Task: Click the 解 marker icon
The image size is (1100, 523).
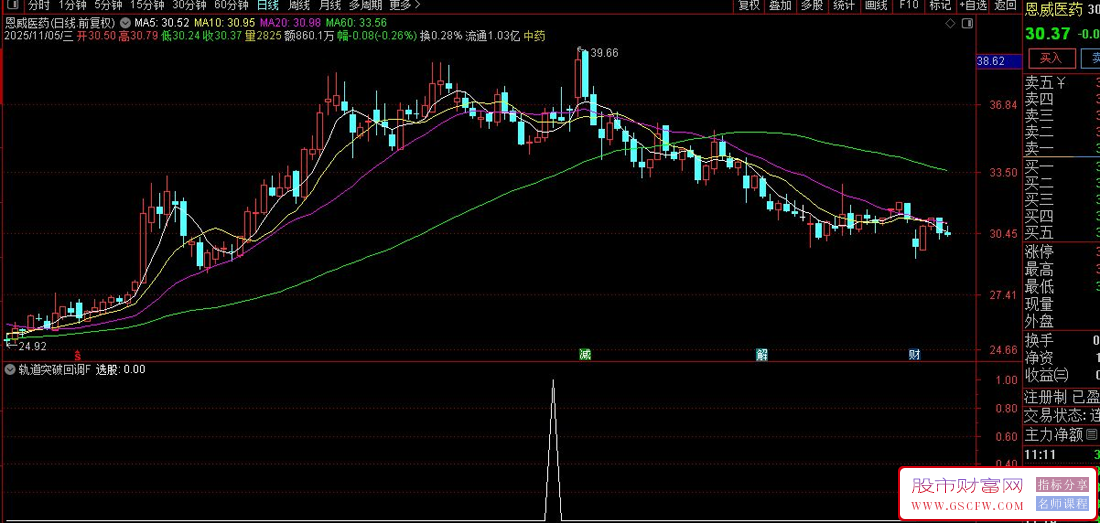Action: 762,354
